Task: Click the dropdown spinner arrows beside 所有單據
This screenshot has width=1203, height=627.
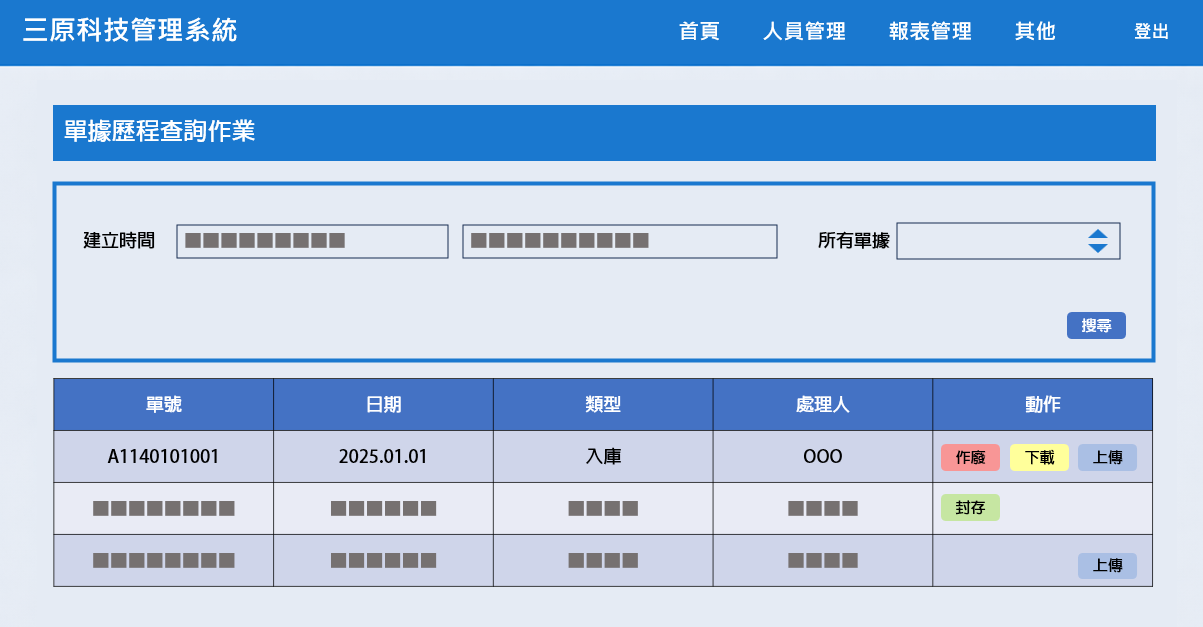Action: (1098, 240)
